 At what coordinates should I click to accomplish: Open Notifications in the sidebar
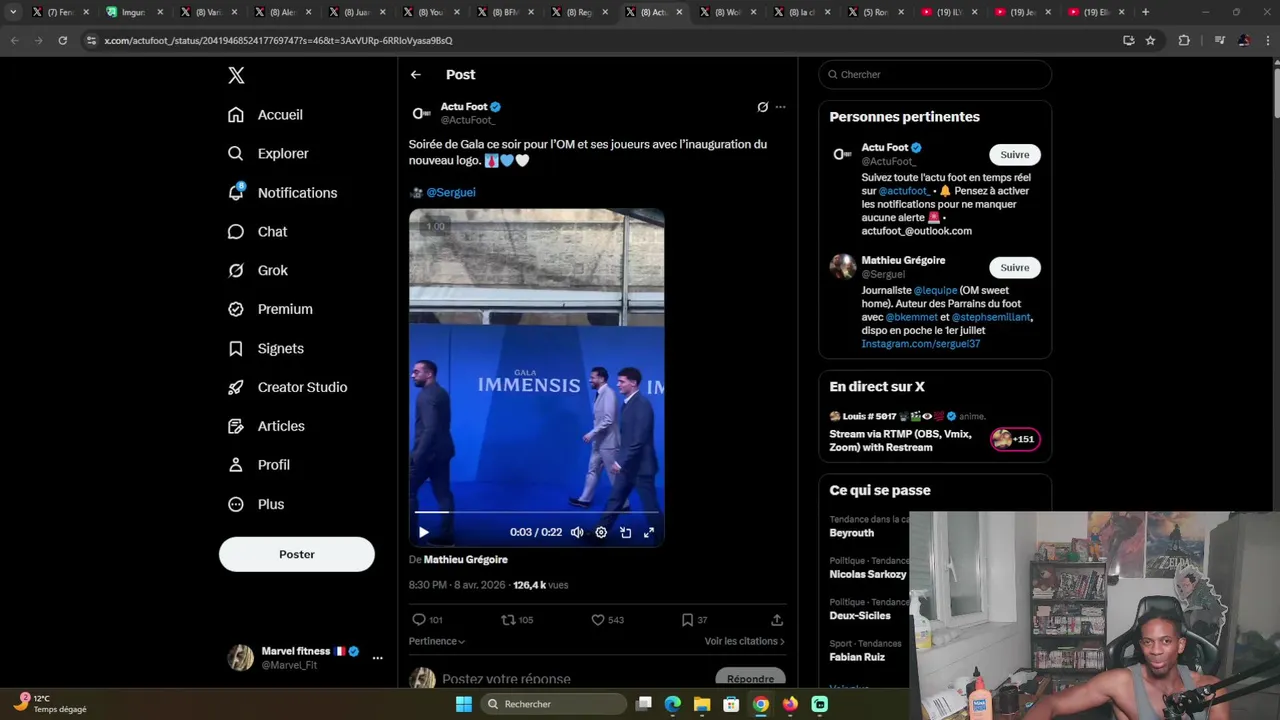(x=282, y=193)
